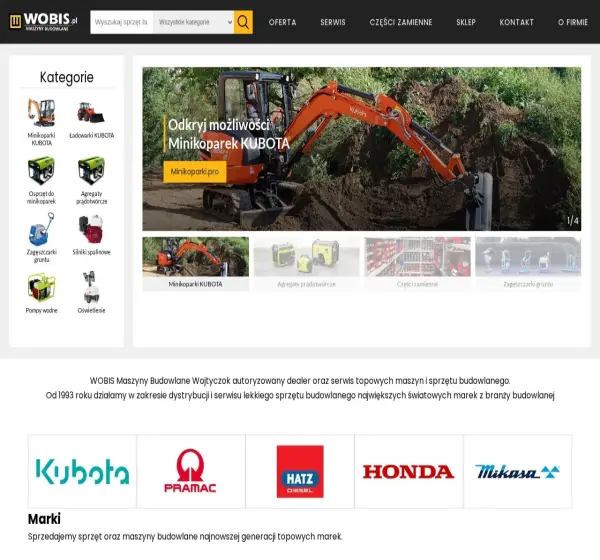Click the Hatz Diesel brand logo
This screenshot has height=560, width=600.
click(300, 471)
